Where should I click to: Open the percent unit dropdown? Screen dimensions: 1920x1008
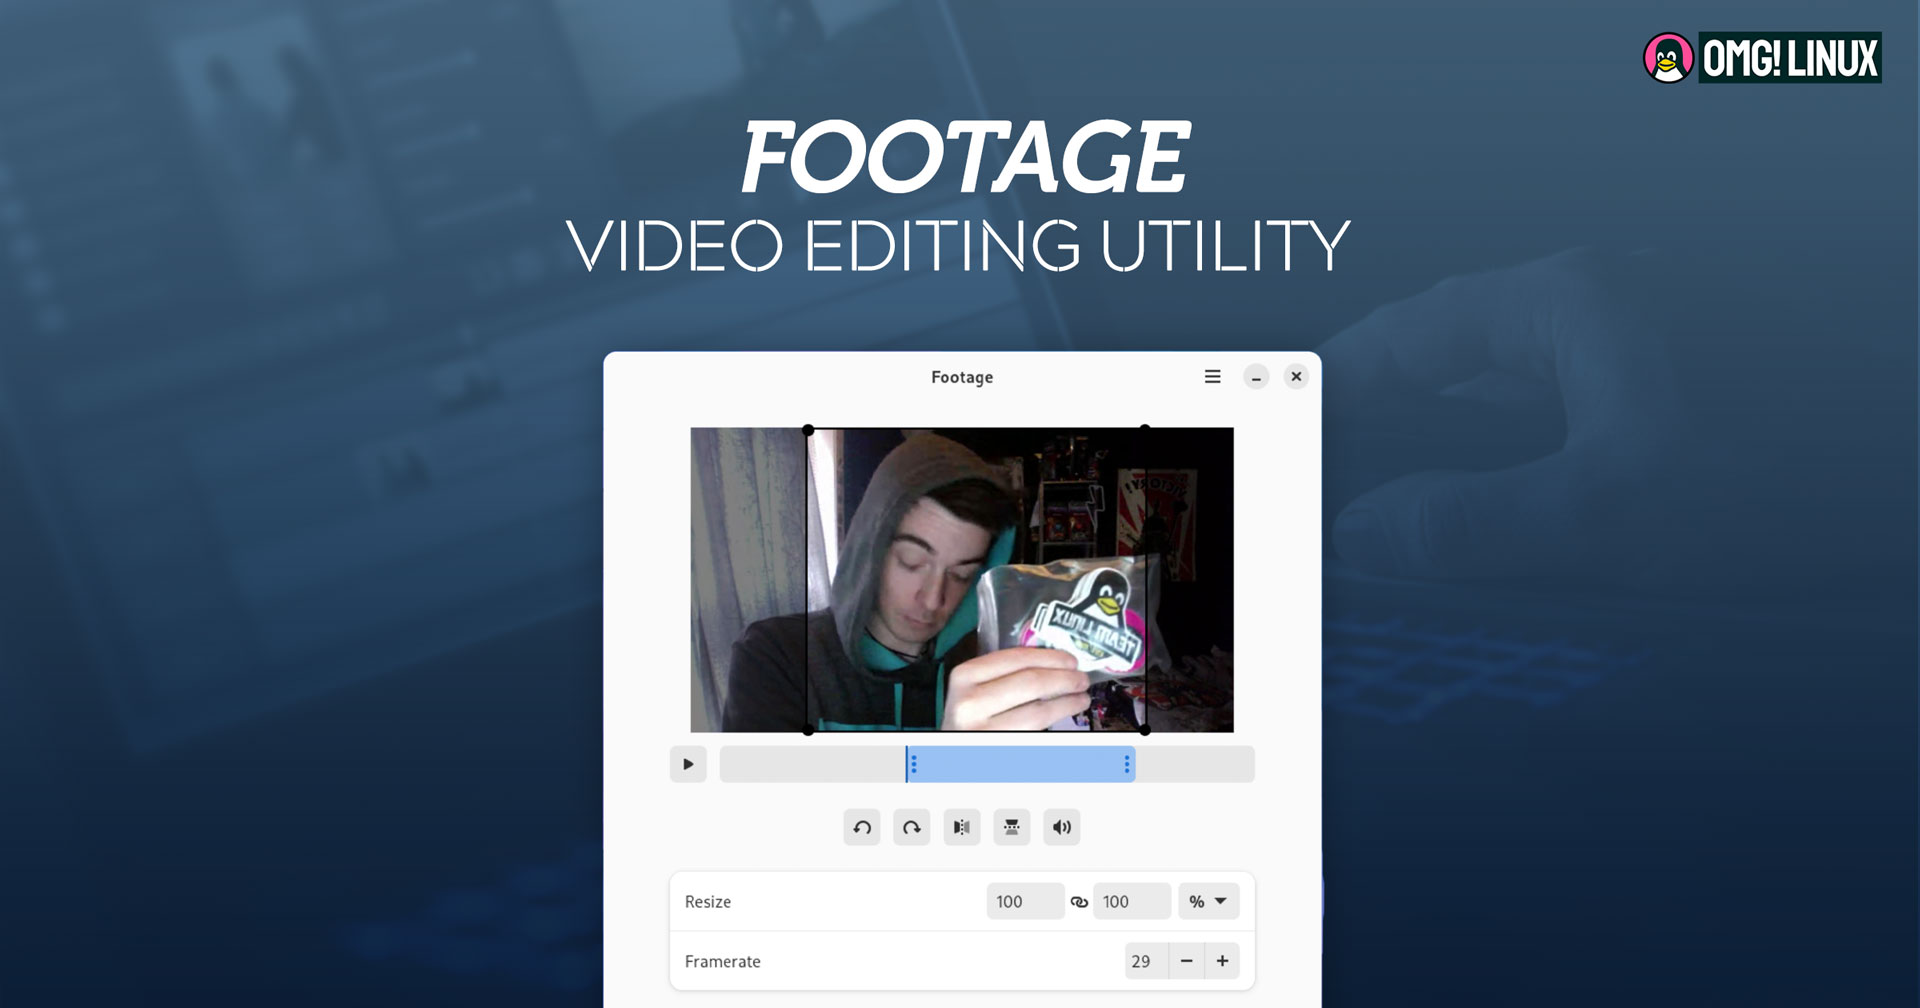tap(1208, 901)
